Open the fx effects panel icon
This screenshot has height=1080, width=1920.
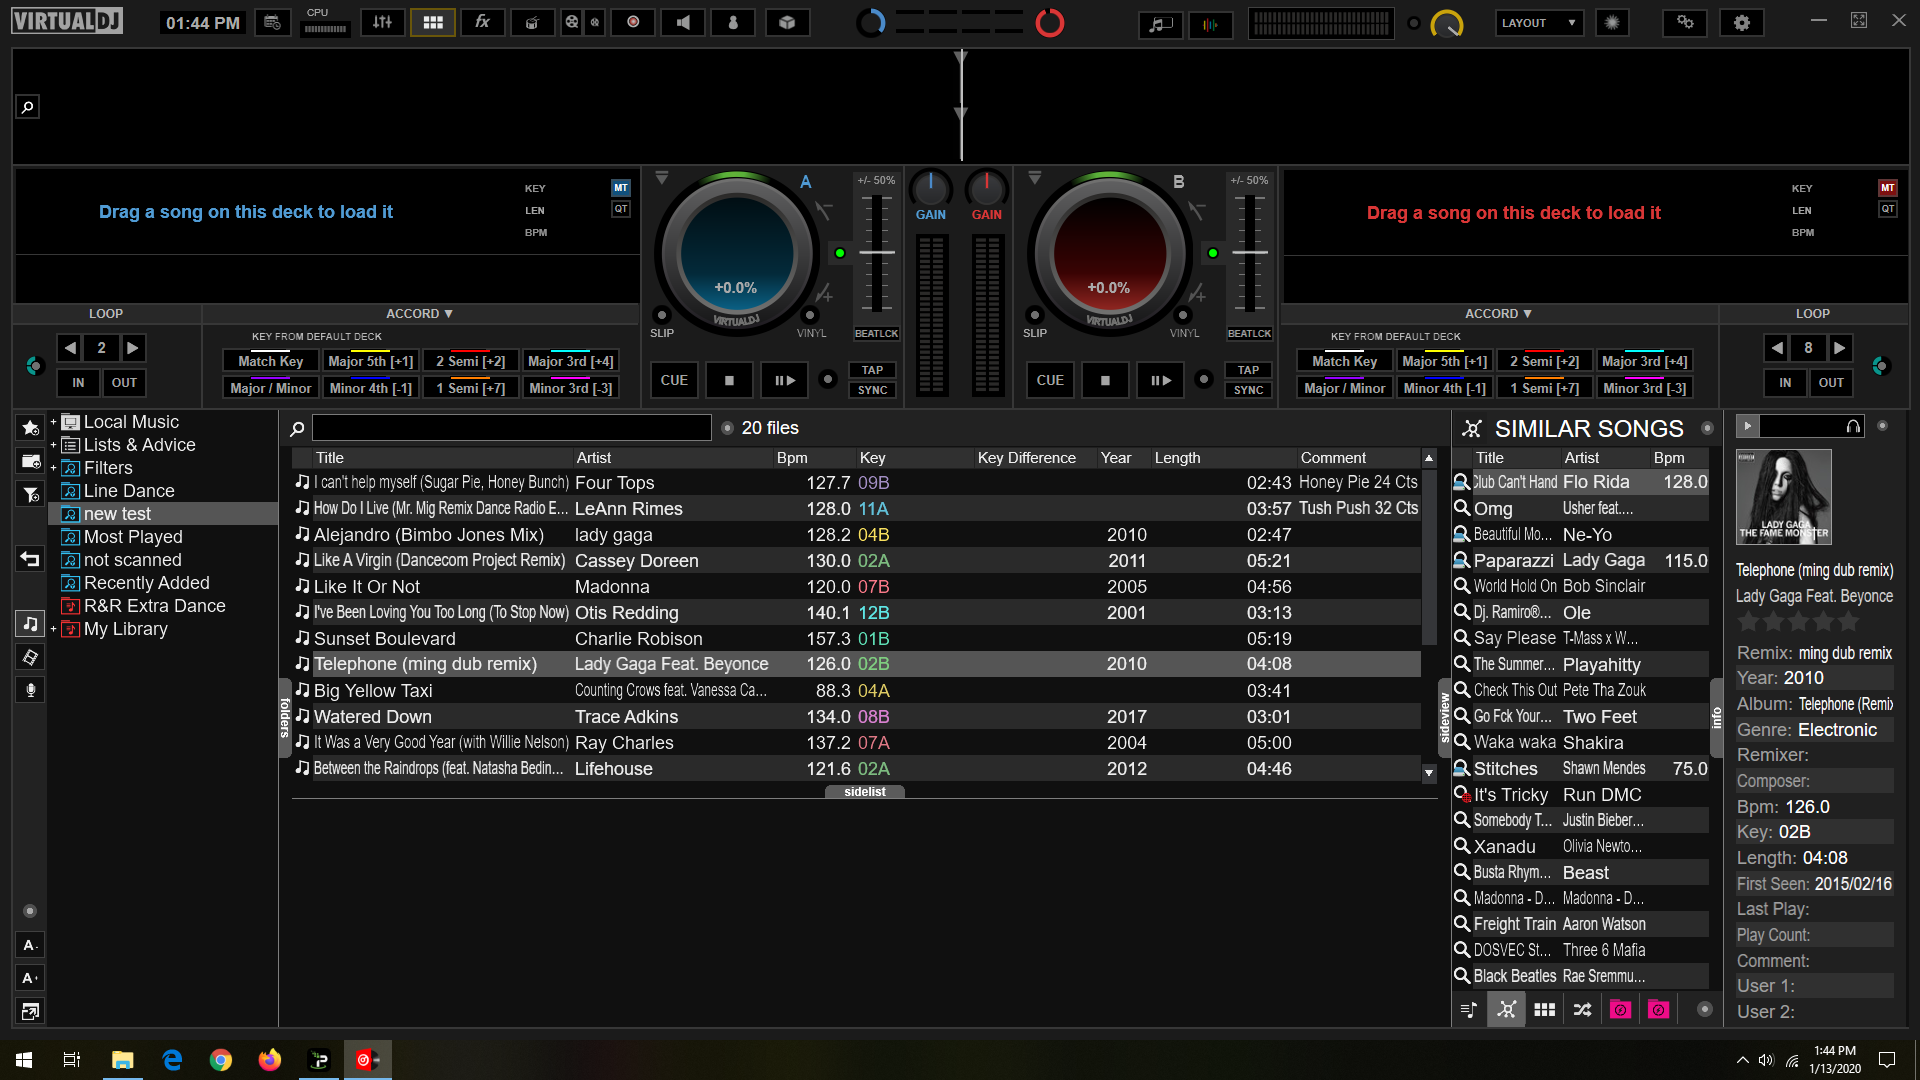coord(482,22)
